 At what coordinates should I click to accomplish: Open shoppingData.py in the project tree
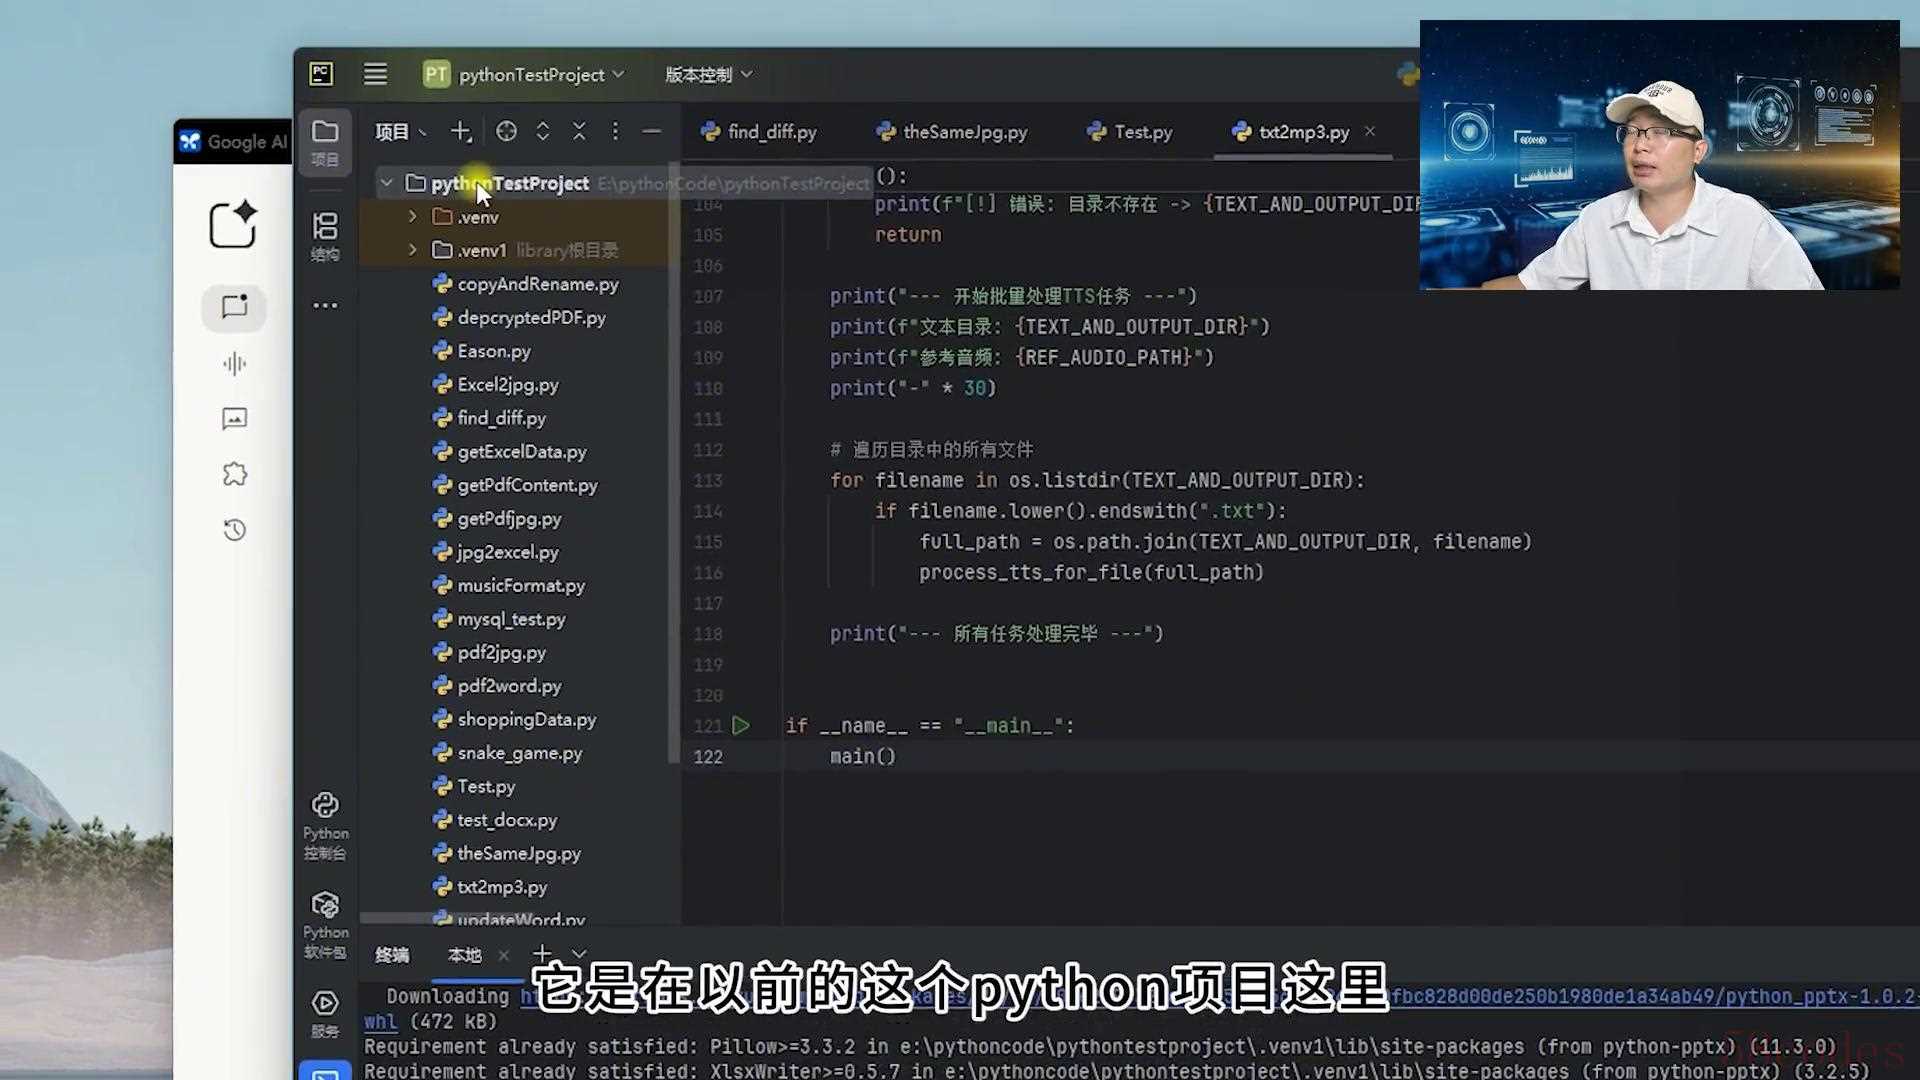point(515,719)
